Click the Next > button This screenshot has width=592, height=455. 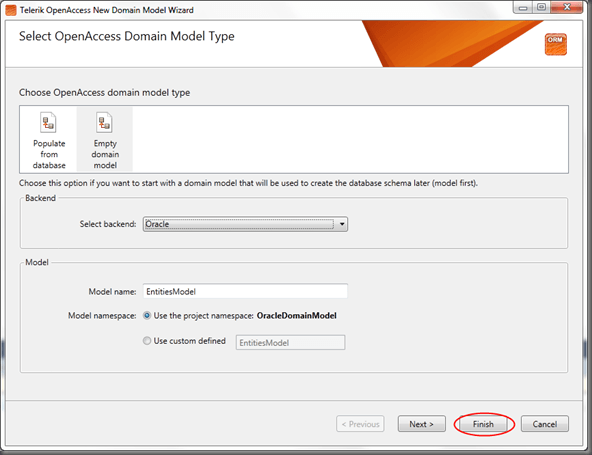point(421,424)
